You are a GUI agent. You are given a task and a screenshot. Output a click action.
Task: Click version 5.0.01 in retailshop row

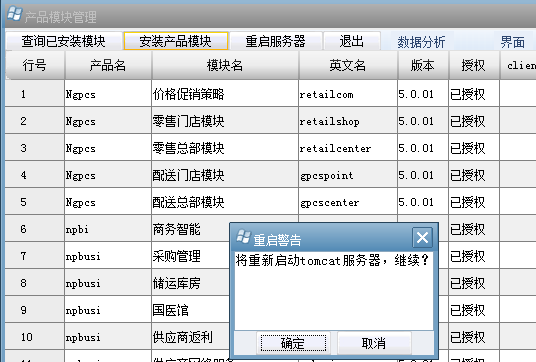pyautogui.click(x=423, y=121)
